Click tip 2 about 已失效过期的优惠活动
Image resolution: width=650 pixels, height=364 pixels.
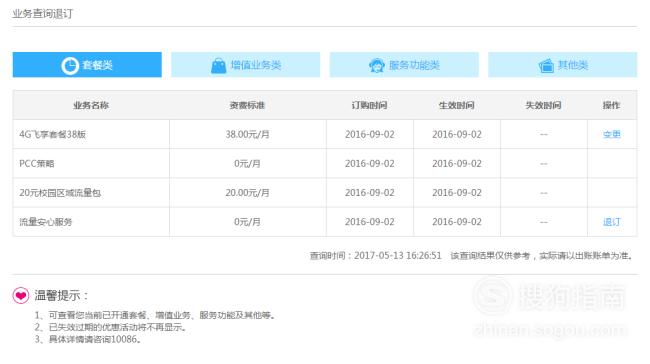coord(111,328)
